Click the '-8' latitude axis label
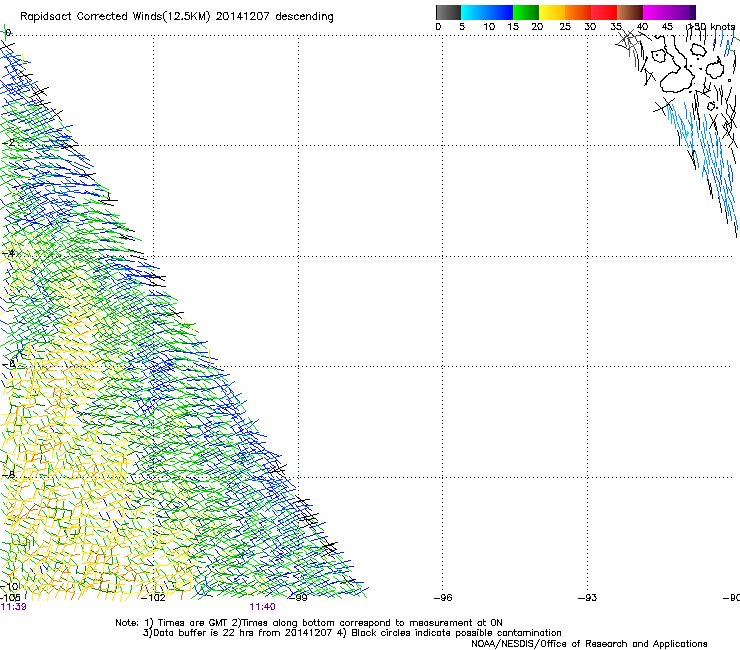 click(x=9, y=474)
